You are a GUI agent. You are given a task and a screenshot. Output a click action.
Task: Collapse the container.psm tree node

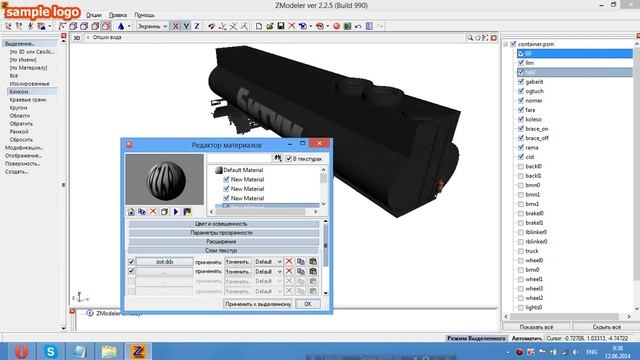[x=506, y=44]
